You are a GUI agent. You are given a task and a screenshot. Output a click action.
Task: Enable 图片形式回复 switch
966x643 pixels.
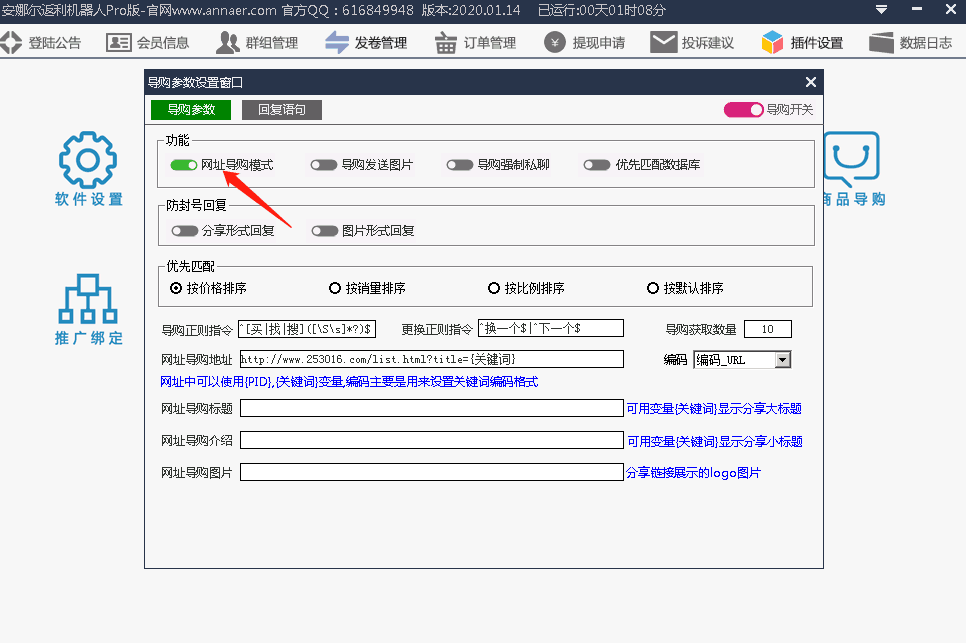[325, 231]
